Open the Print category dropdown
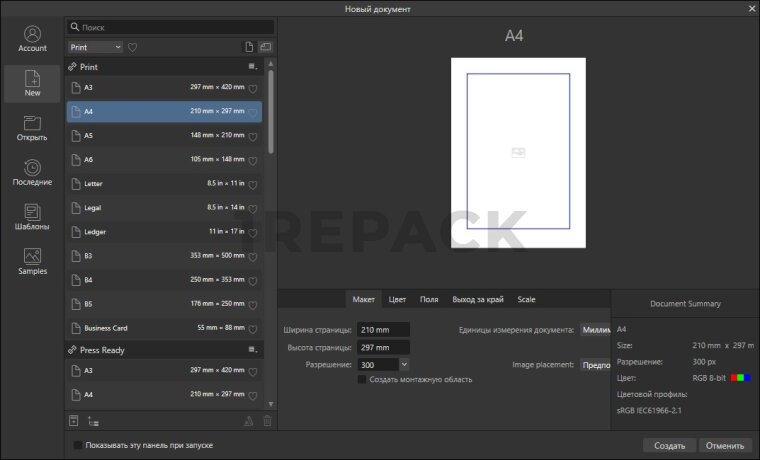This screenshot has height=460, width=760. (95, 47)
